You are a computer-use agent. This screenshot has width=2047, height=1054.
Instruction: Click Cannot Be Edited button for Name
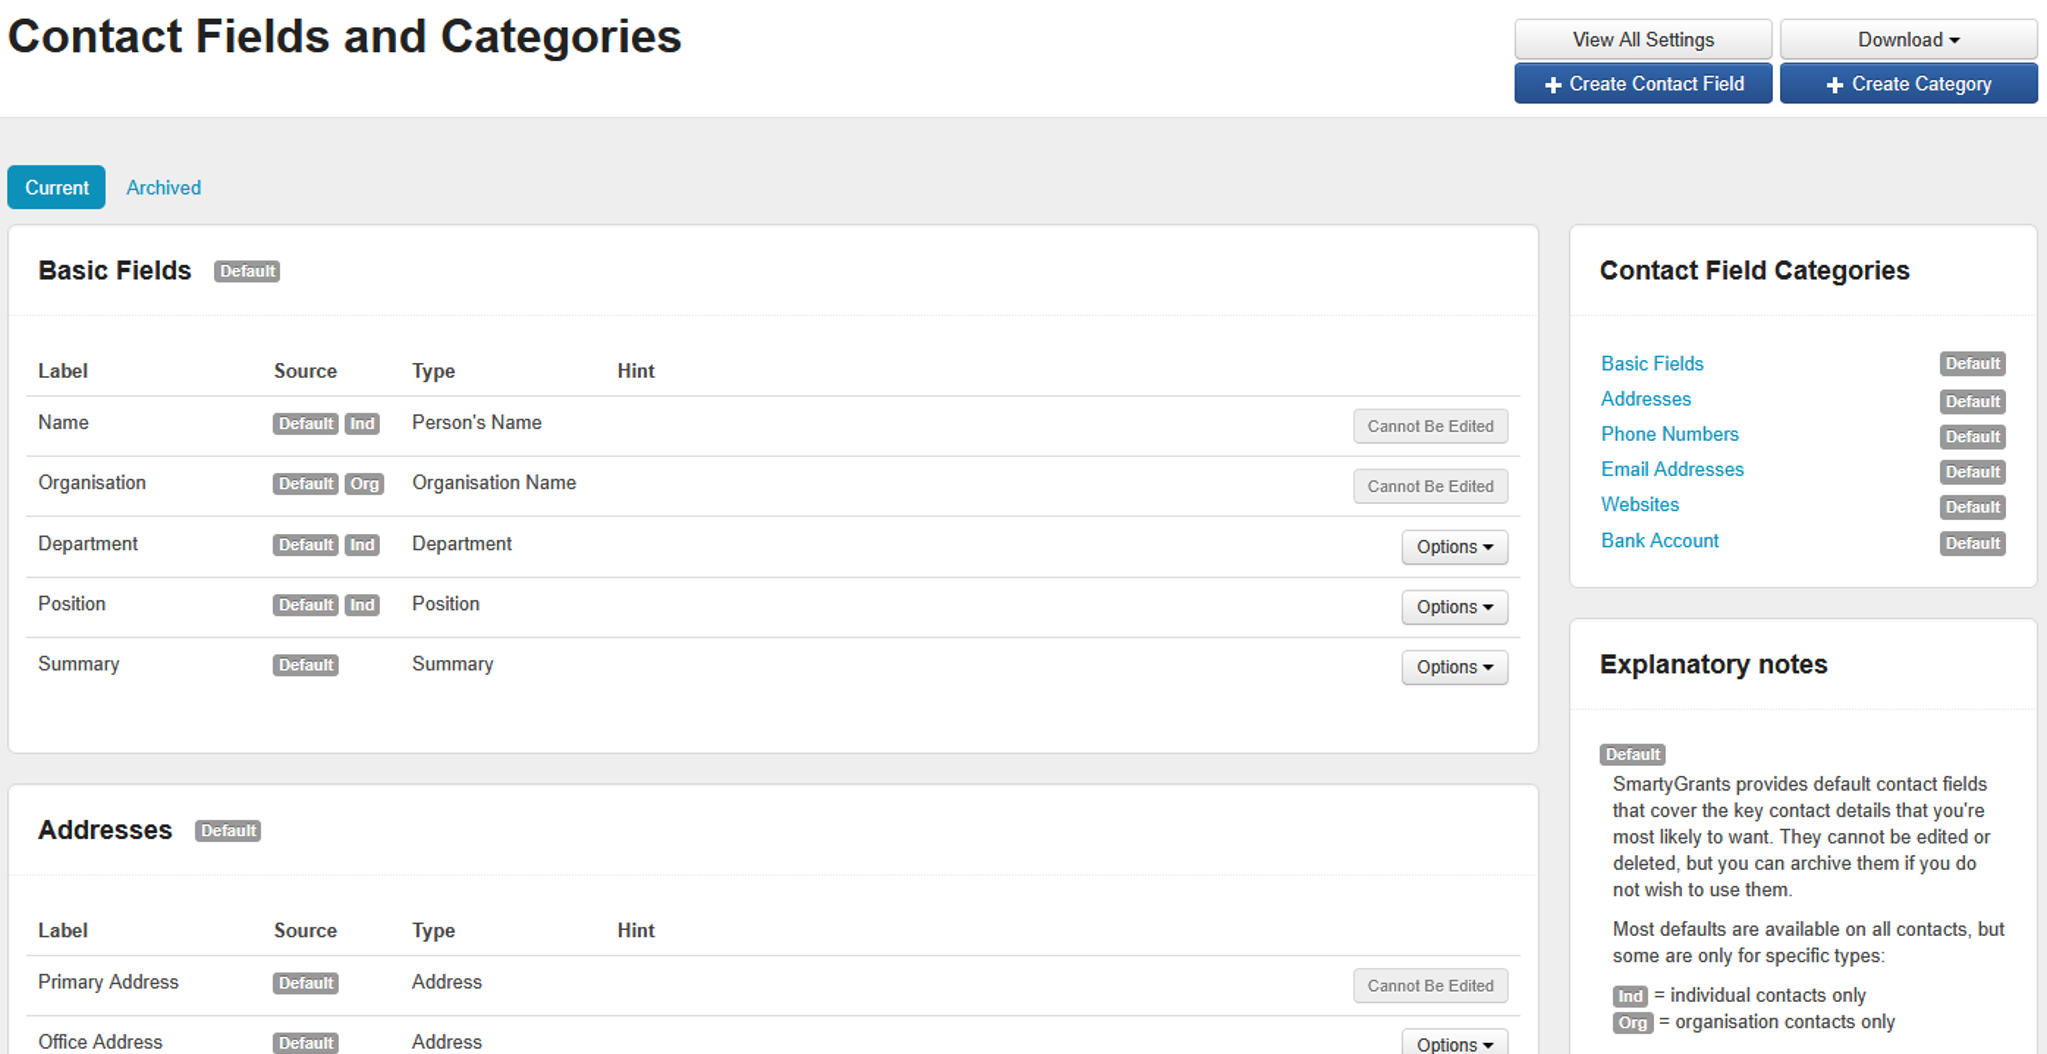(1430, 426)
